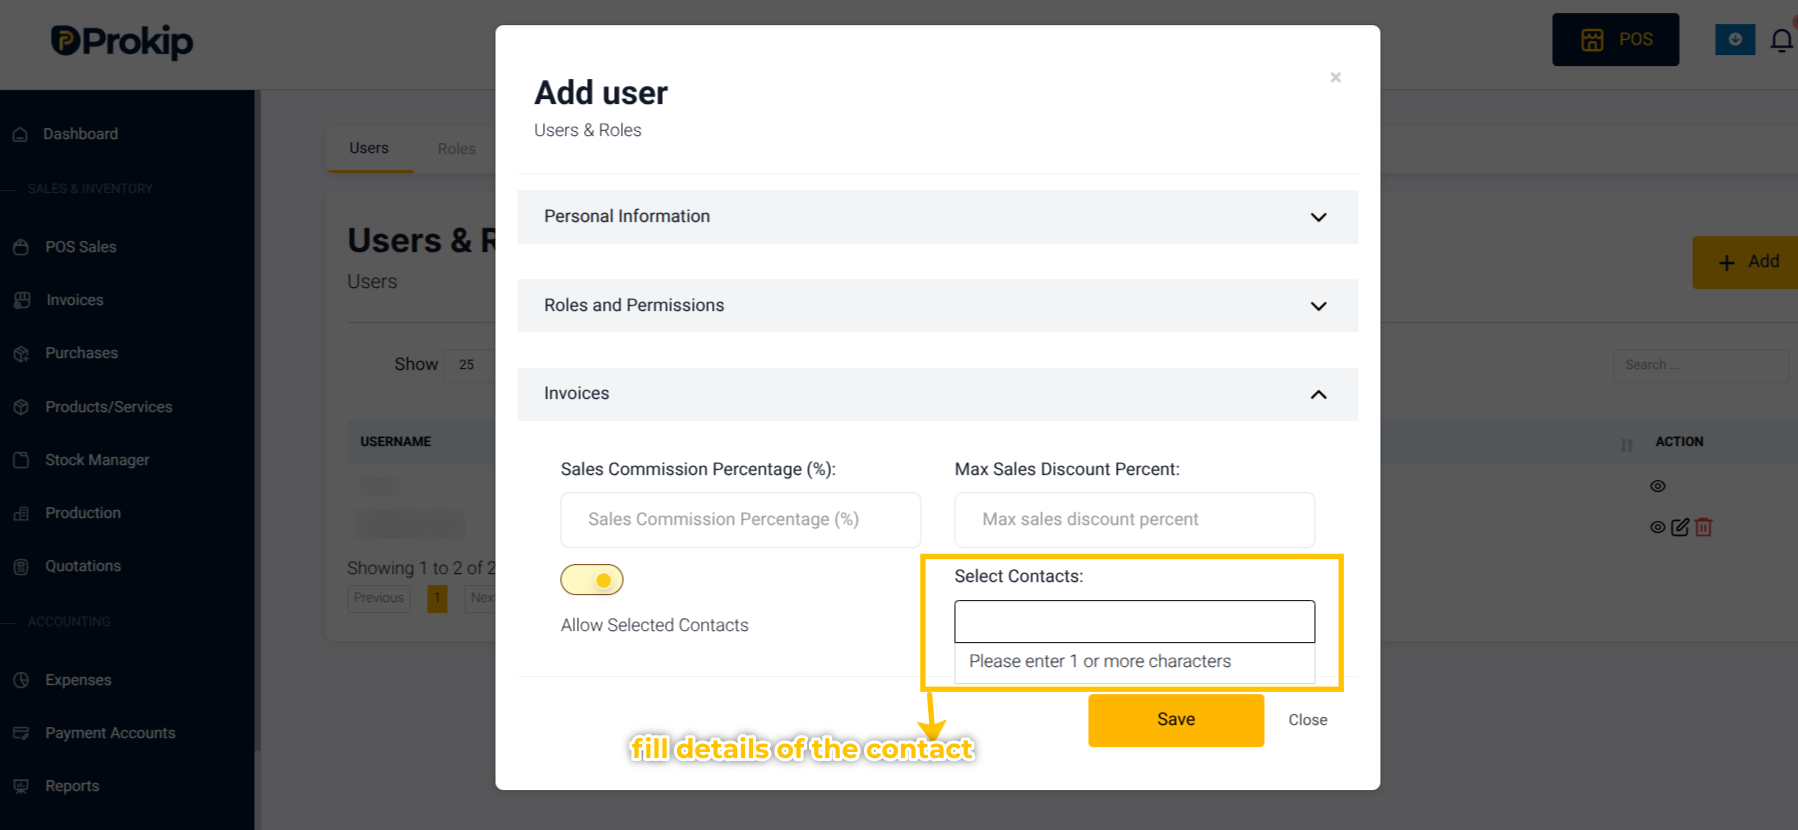Click the red trash delete icon
Image resolution: width=1798 pixels, height=830 pixels.
1704,527
